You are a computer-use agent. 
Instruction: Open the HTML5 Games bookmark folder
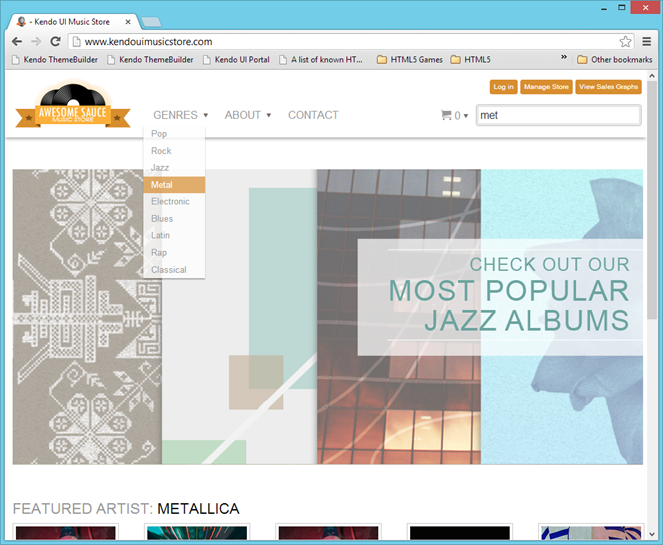[x=410, y=60]
